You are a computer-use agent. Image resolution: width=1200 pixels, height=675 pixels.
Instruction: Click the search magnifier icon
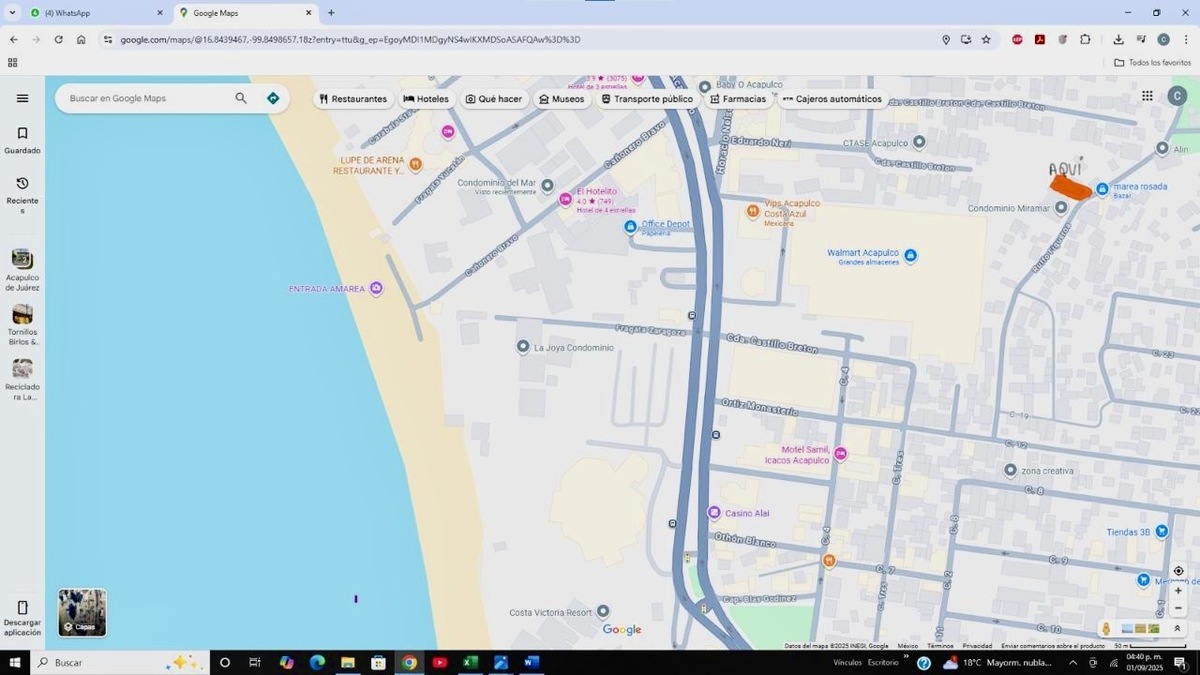241,98
